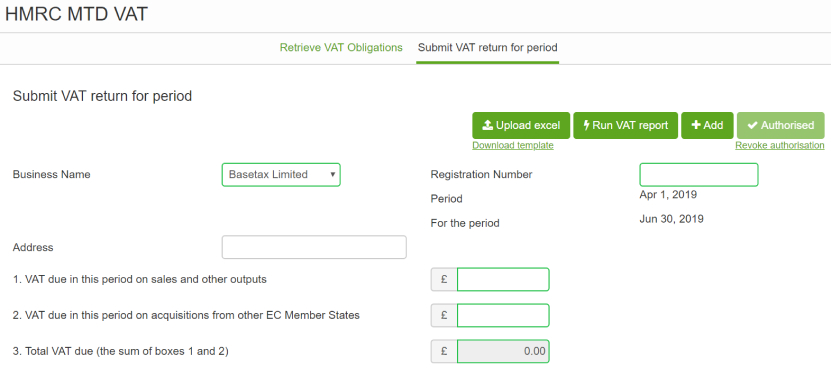Click the checkmark on Authorised button
Image resolution: width=831 pixels, height=369 pixels.
click(753, 126)
